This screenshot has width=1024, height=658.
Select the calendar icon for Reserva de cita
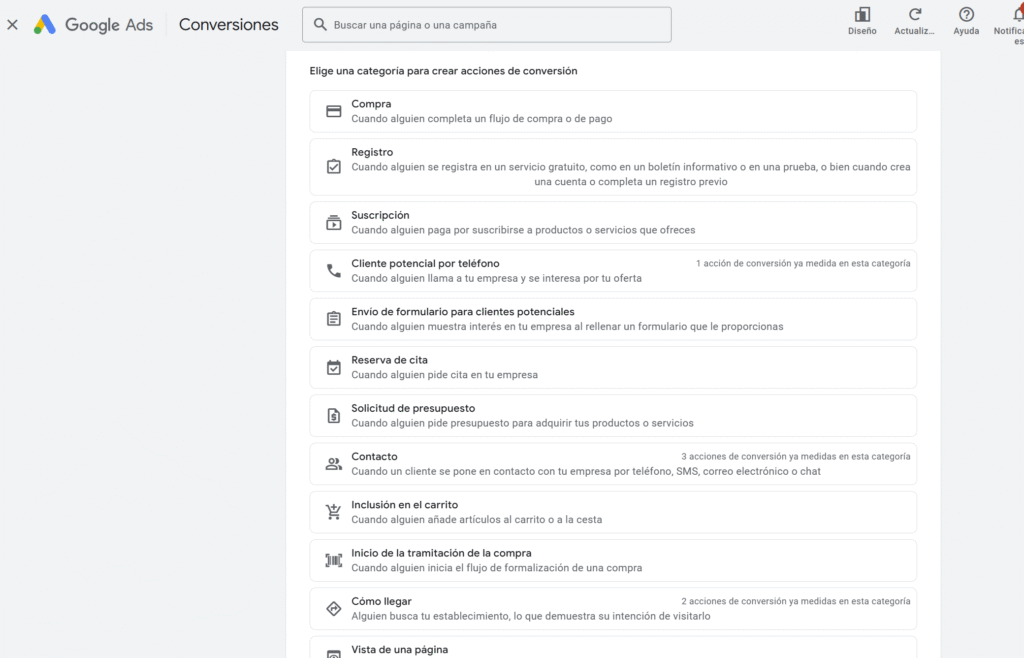tap(334, 368)
